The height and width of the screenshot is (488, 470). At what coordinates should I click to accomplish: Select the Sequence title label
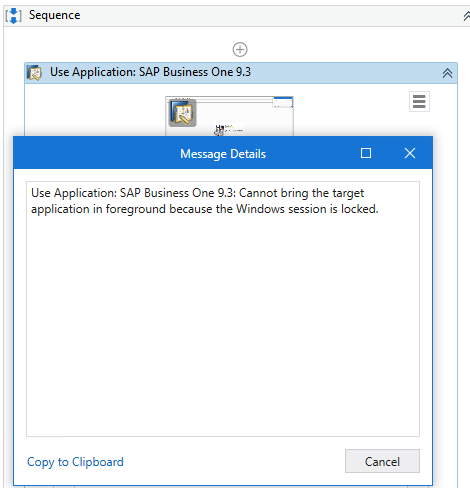coord(54,15)
